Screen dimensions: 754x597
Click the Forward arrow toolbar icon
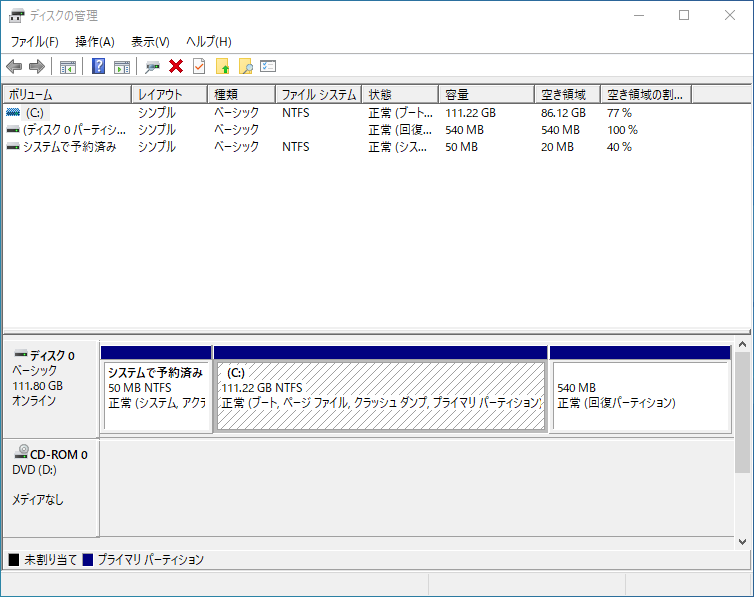point(37,66)
